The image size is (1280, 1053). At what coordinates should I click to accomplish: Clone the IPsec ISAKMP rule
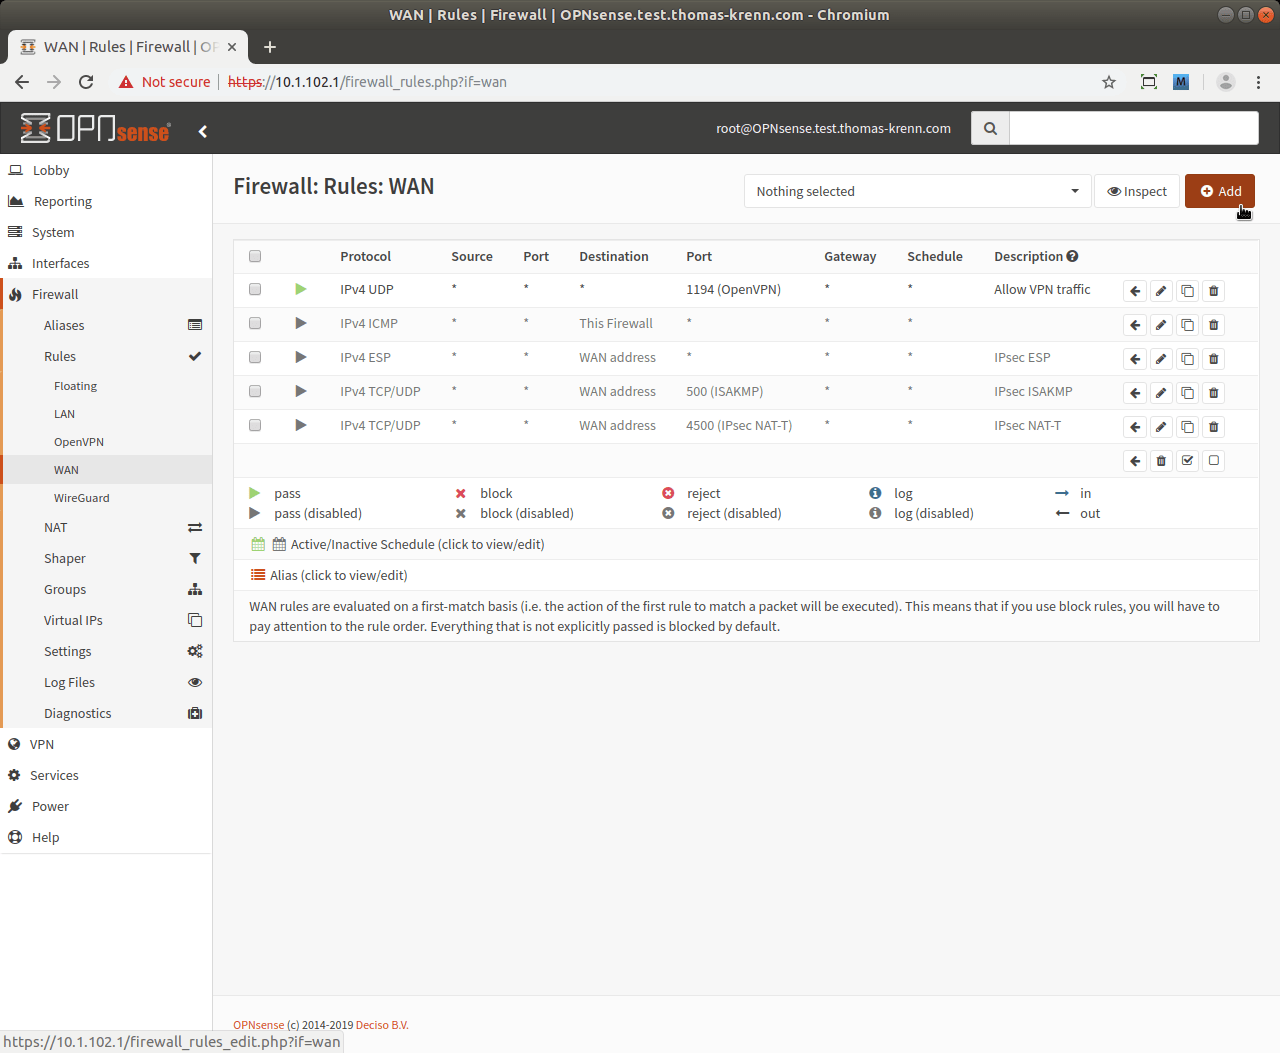(1187, 393)
